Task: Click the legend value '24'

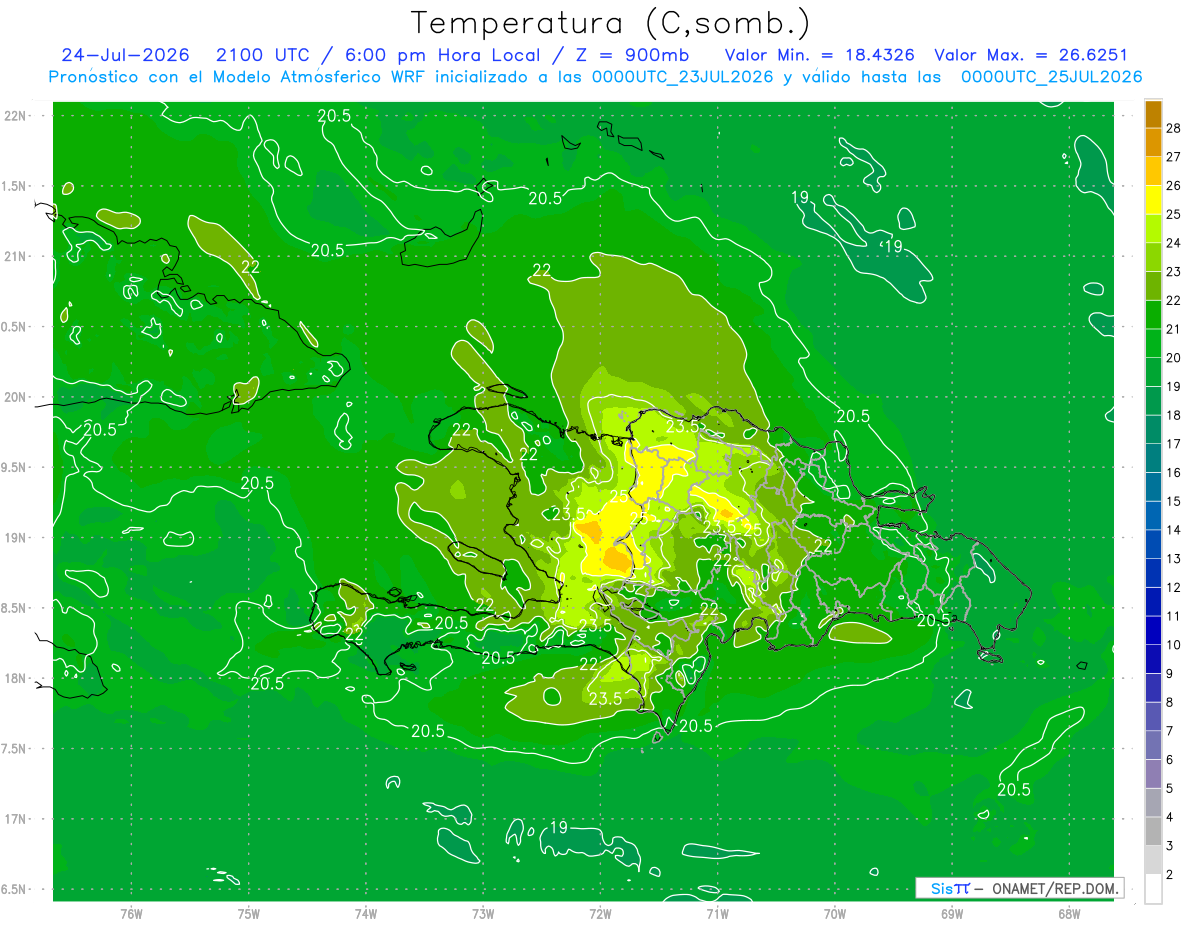Action: point(1173,243)
